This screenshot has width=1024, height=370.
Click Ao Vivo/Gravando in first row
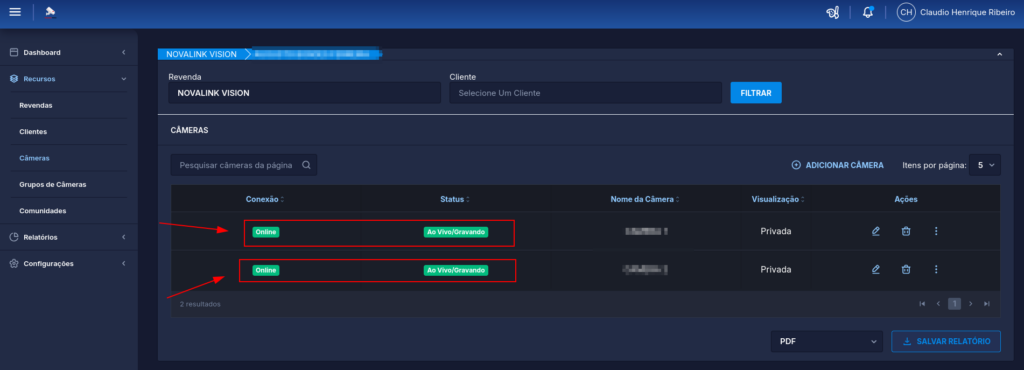coord(456,232)
